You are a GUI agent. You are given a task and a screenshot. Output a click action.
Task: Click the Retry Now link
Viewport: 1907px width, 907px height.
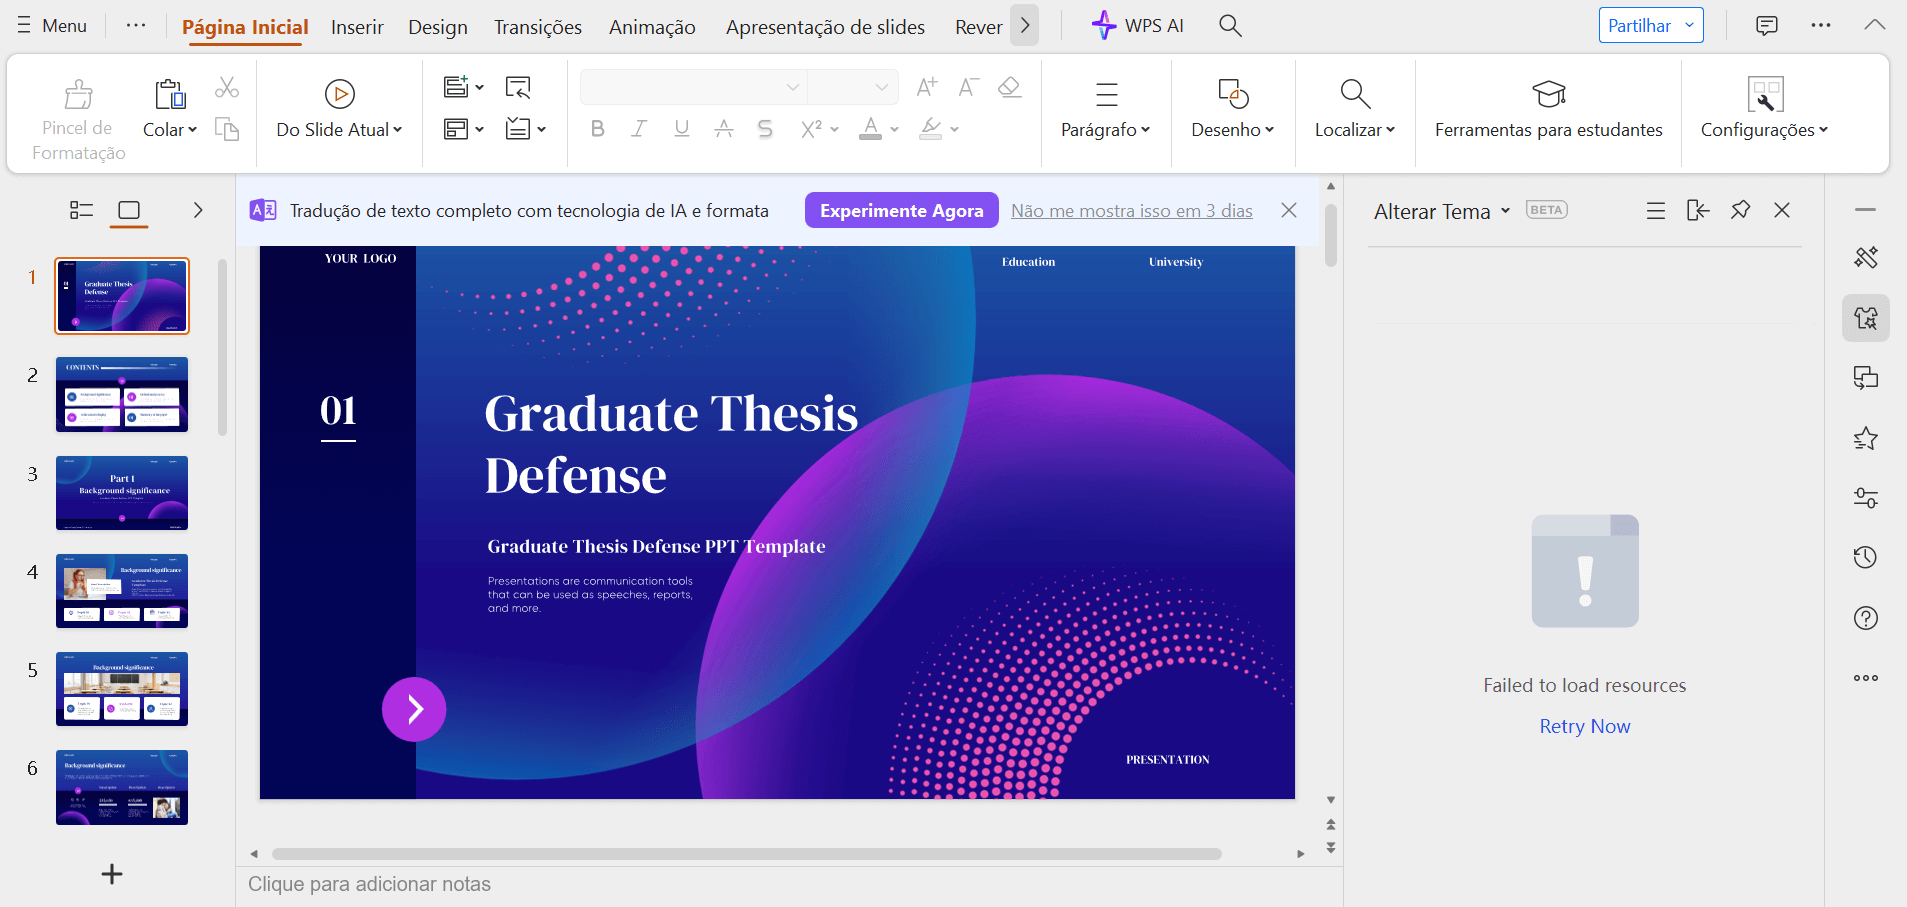1584,726
